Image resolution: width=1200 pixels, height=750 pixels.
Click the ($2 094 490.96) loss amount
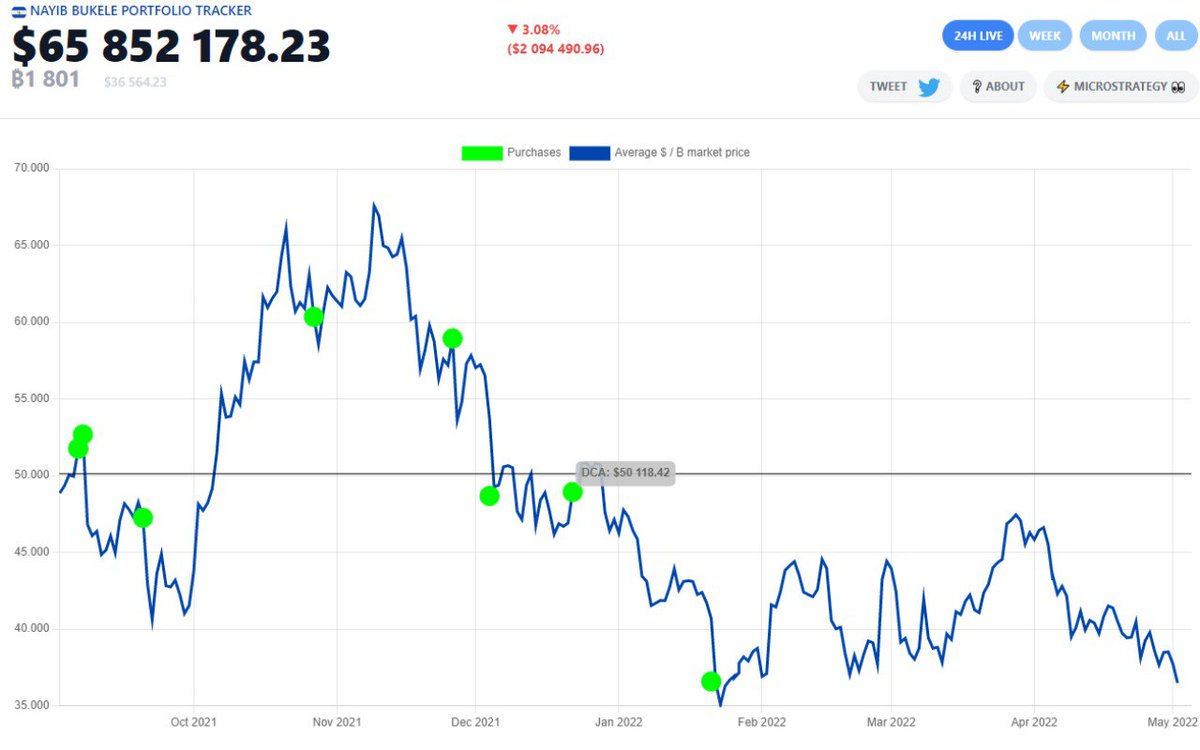555,49
